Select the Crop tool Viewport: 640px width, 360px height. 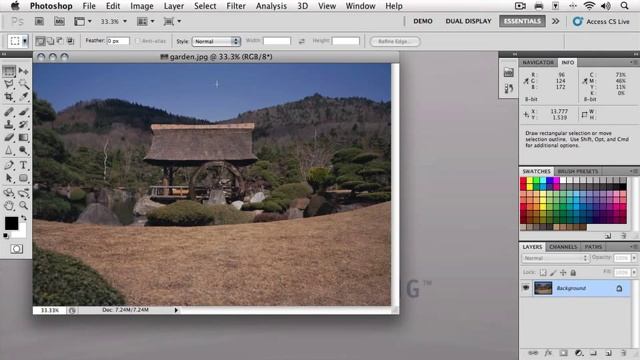point(9,97)
